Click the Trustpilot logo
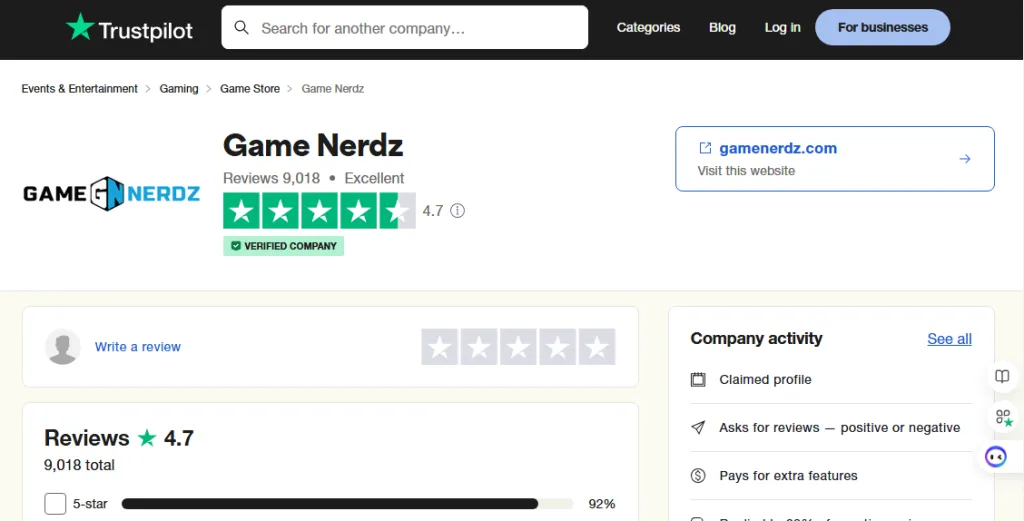The image size is (1024, 521). pyautogui.click(x=129, y=28)
